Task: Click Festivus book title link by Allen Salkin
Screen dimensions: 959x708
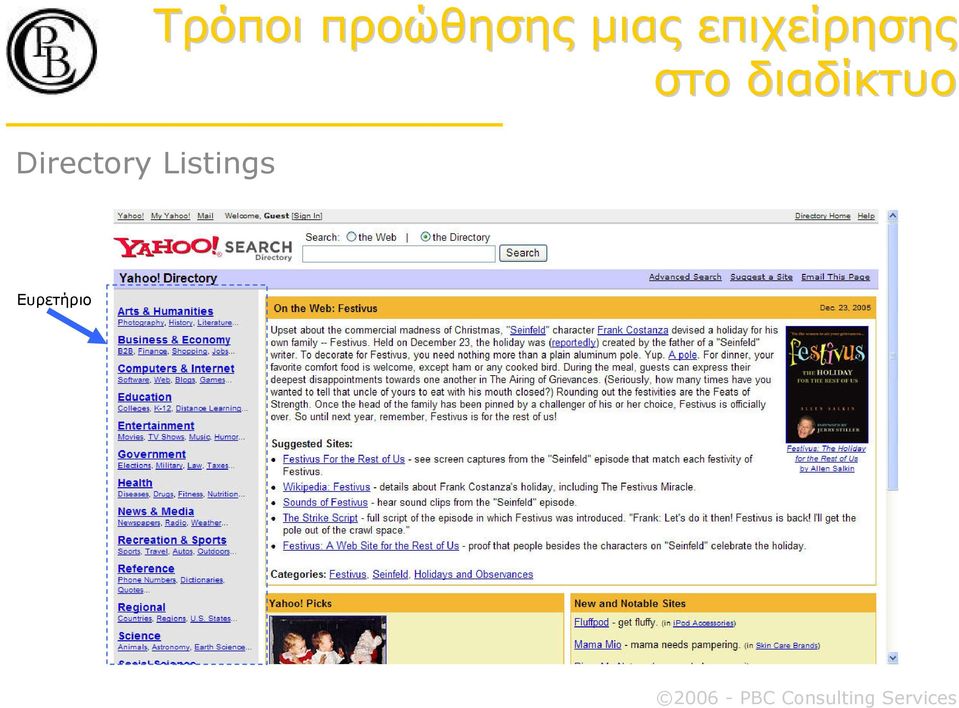Action: [x=826, y=459]
